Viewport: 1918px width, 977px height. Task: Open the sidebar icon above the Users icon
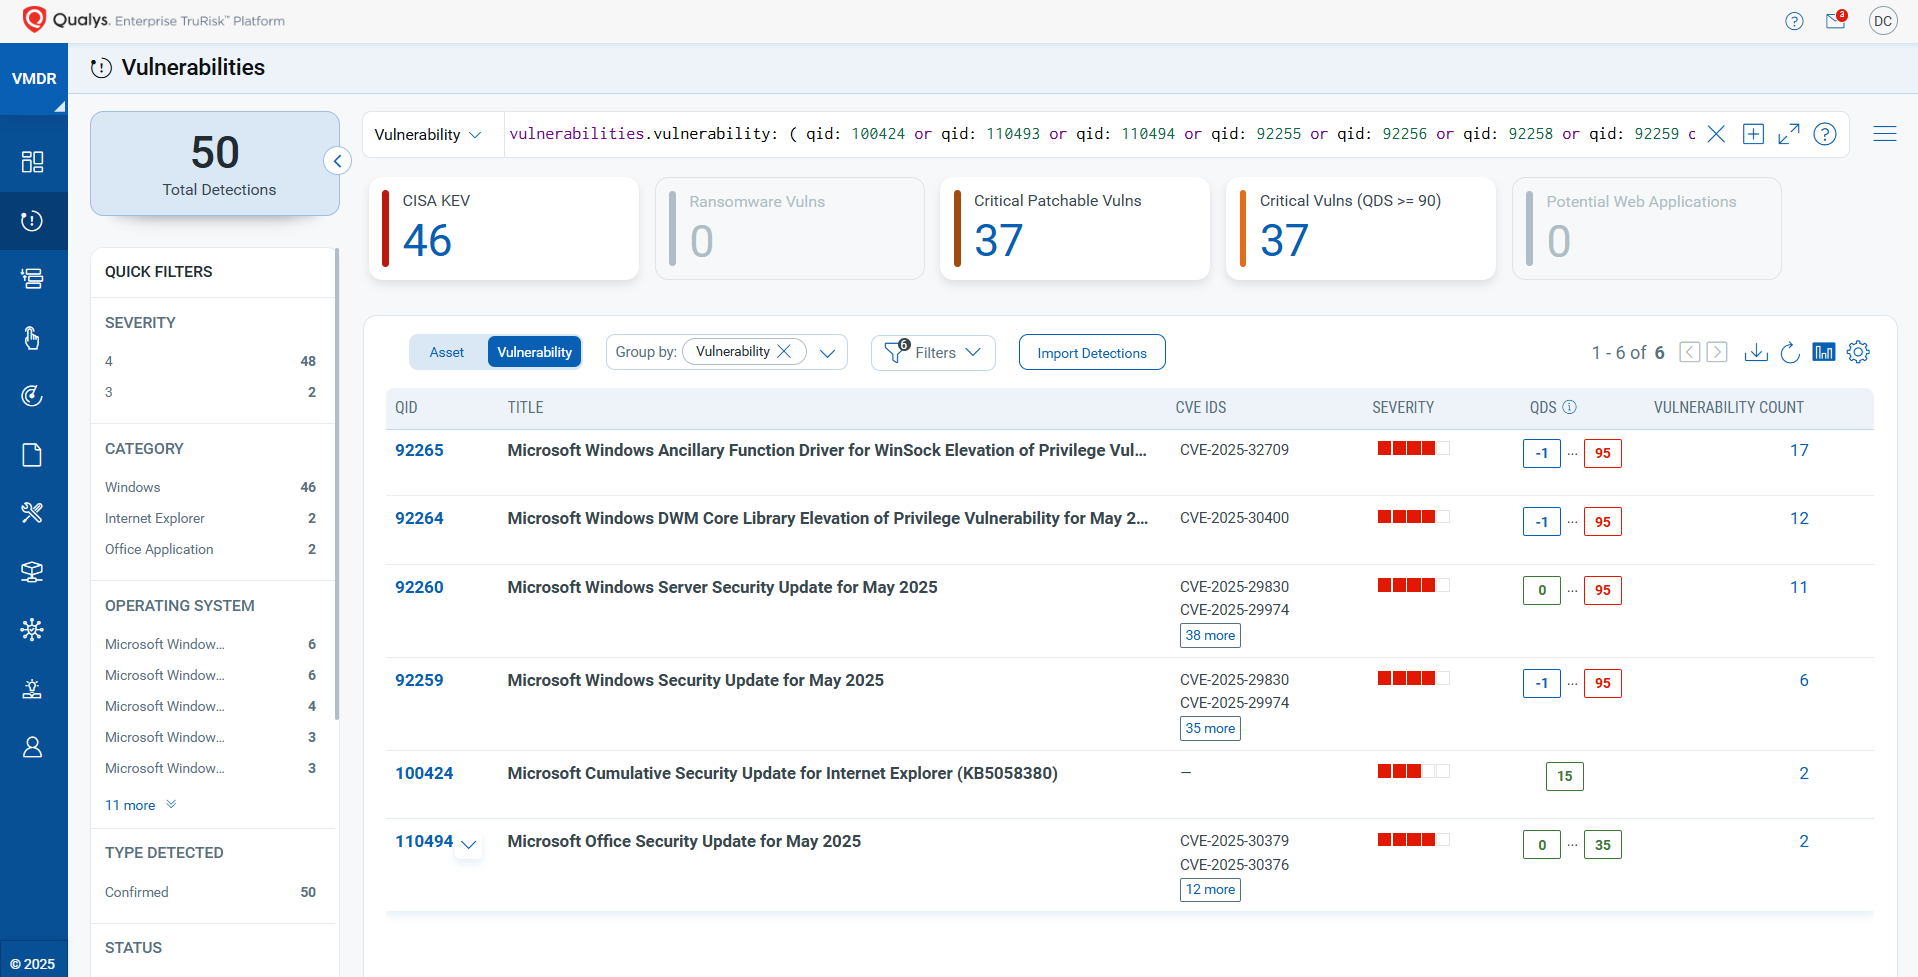tap(32, 689)
